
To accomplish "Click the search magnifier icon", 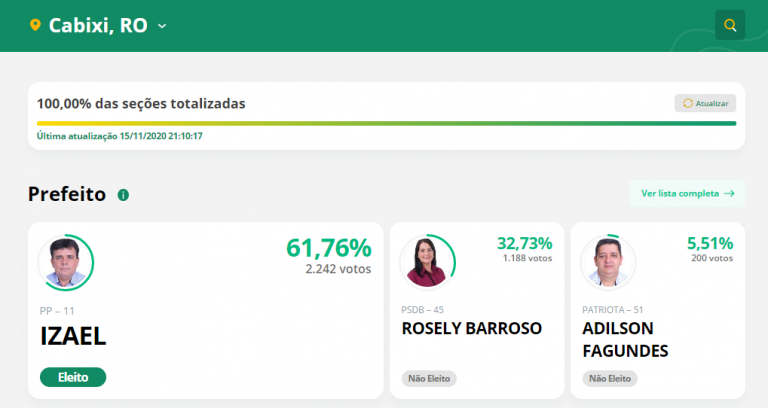I will pos(730,25).
